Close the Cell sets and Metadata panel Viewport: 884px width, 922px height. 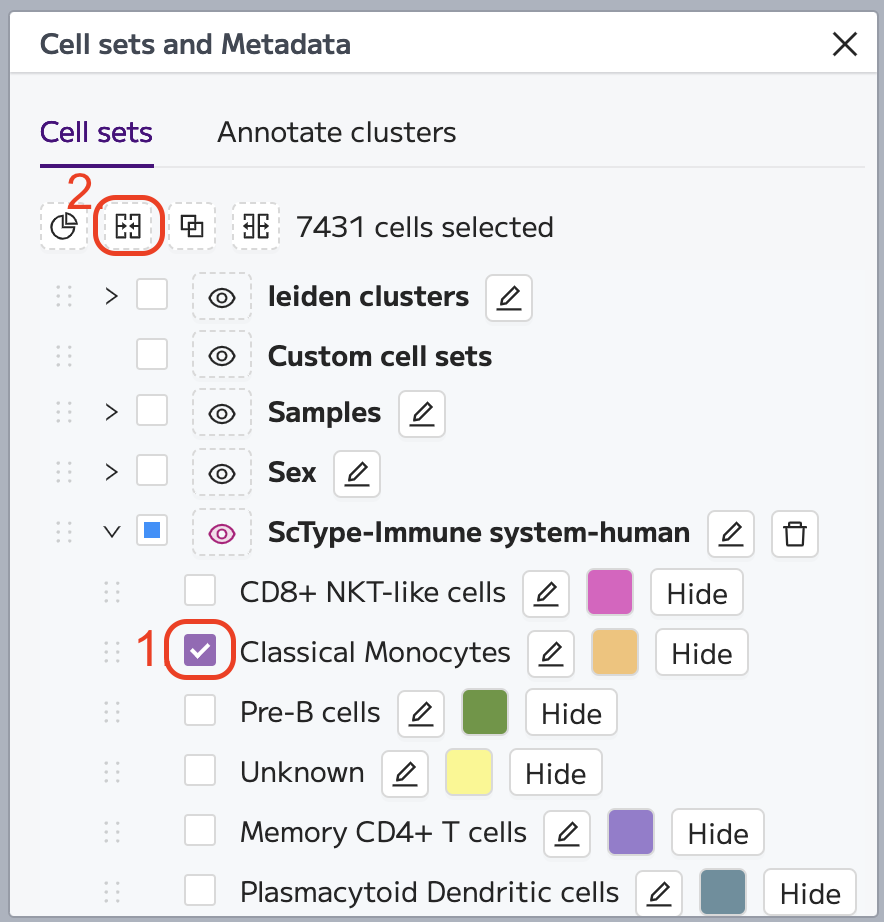[845, 44]
